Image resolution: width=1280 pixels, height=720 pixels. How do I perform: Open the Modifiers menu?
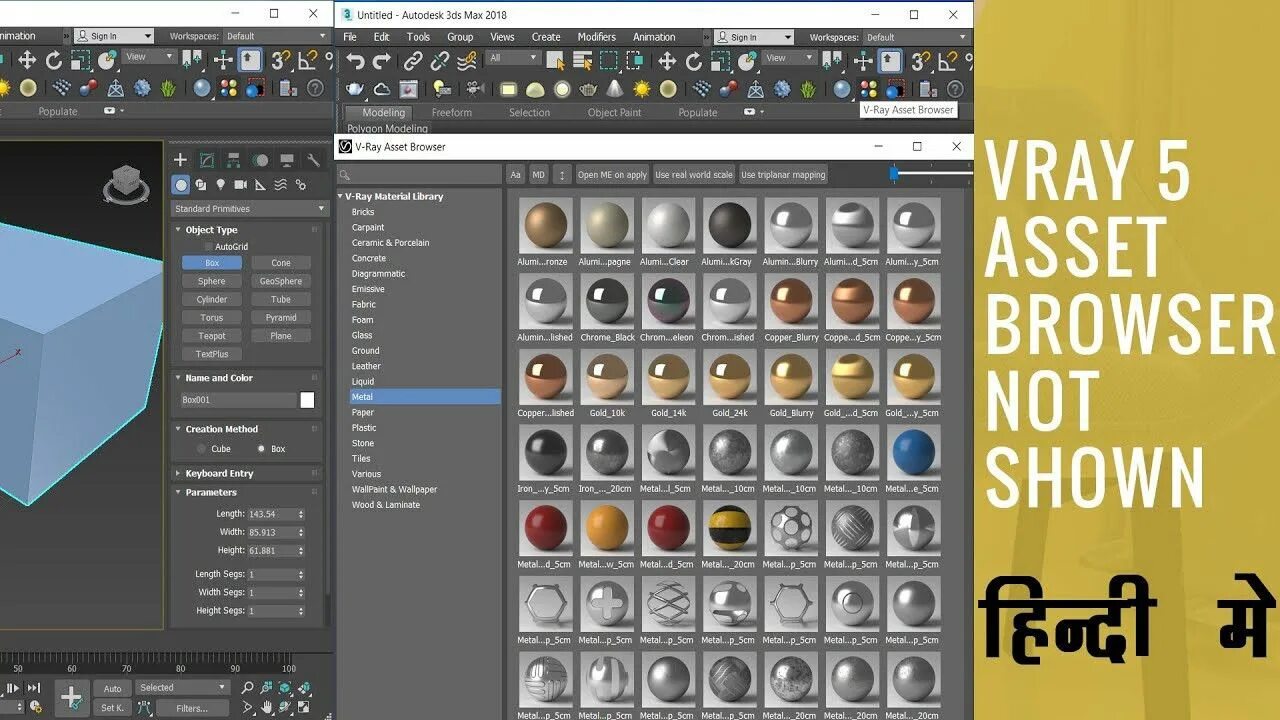point(596,37)
